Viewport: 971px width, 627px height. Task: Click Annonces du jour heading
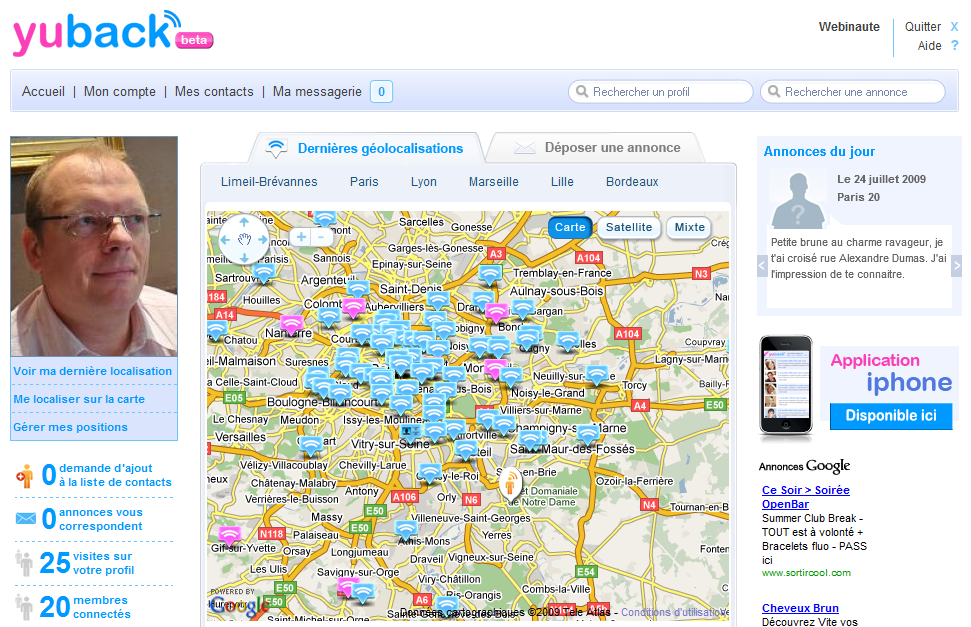coord(819,152)
